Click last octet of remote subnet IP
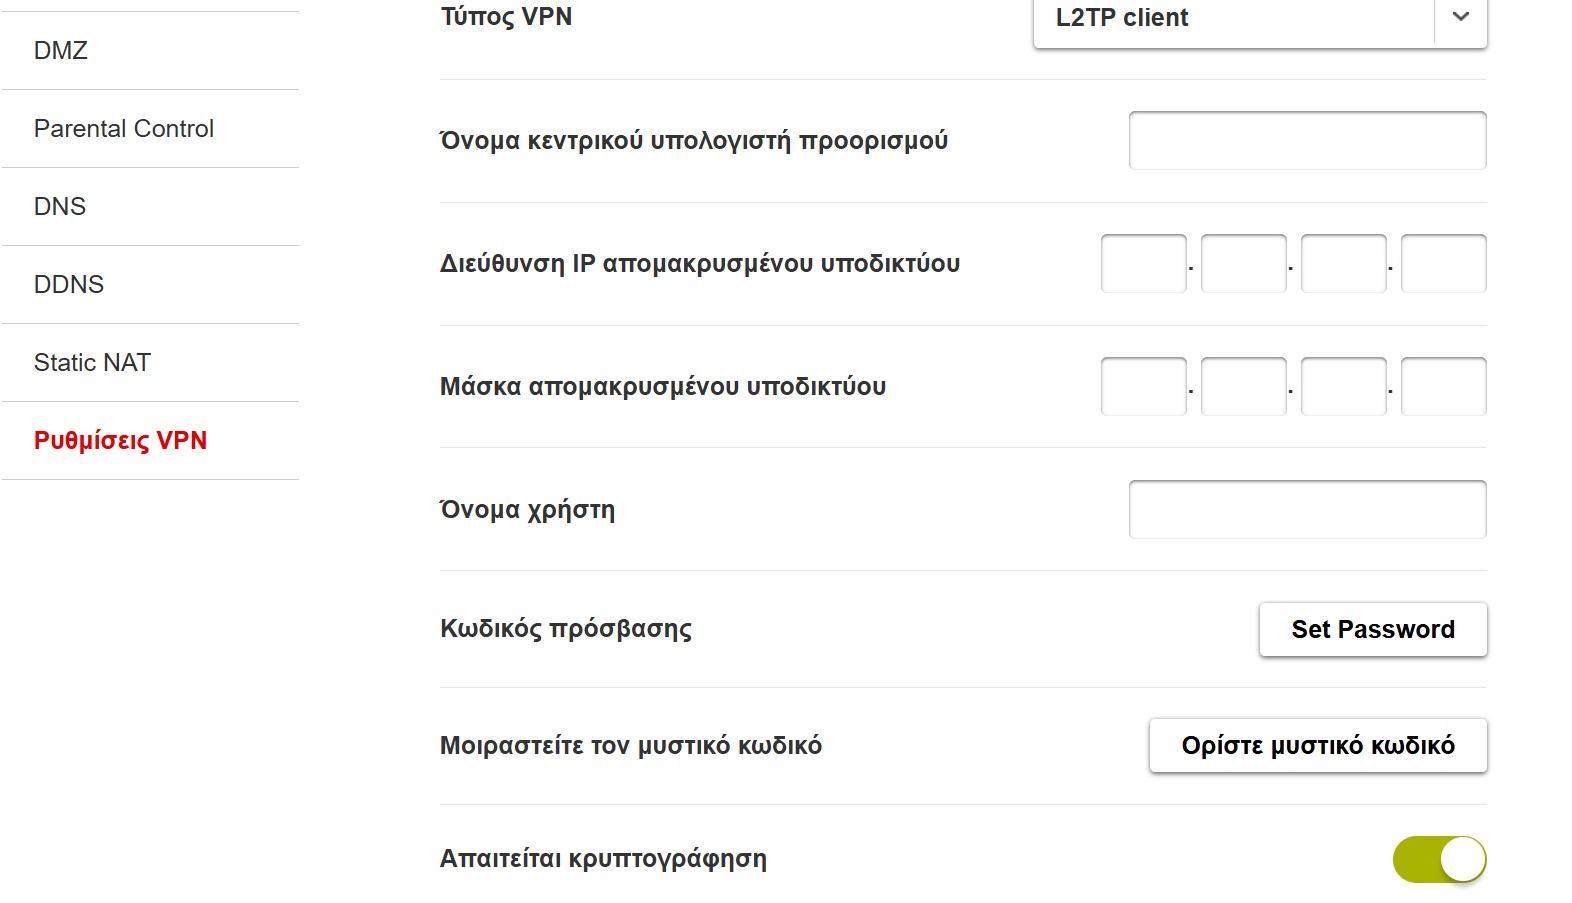The image size is (1572, 903). 1443,263
